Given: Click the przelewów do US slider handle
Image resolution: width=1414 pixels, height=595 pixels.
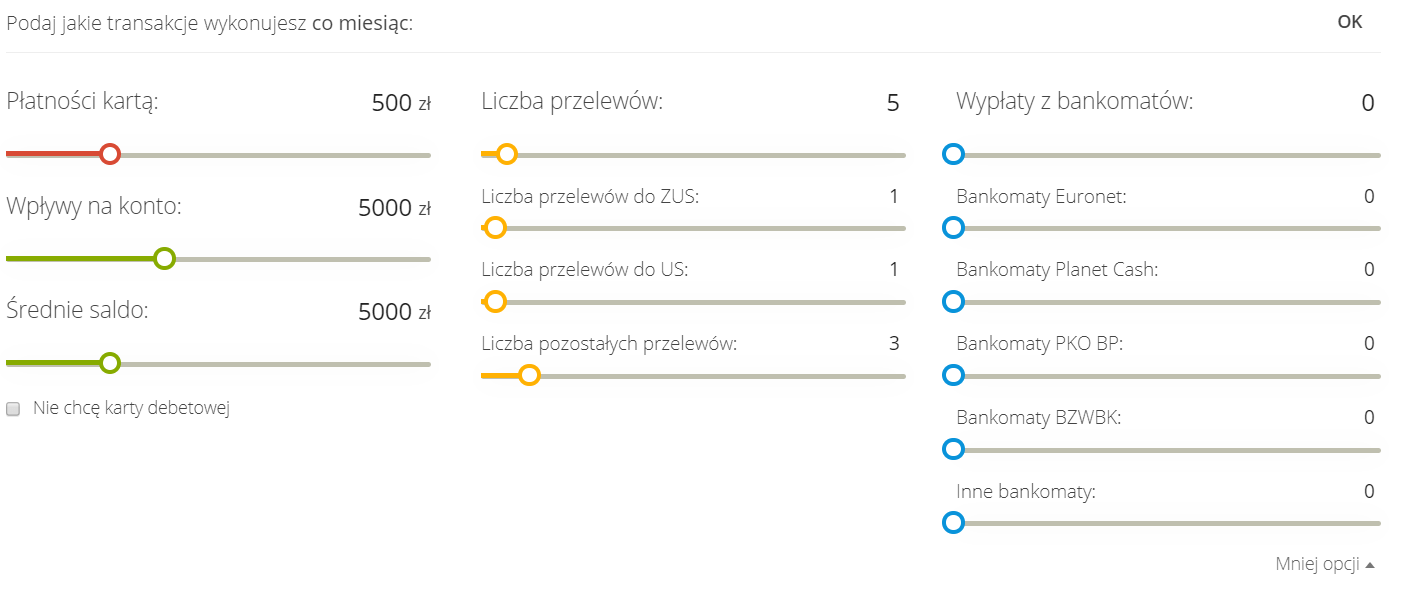Looking at the screenshot, I should [x=495, y=301].
